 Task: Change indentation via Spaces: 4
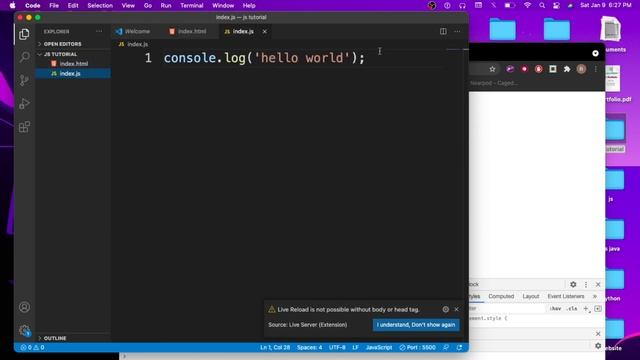(309, 347)
